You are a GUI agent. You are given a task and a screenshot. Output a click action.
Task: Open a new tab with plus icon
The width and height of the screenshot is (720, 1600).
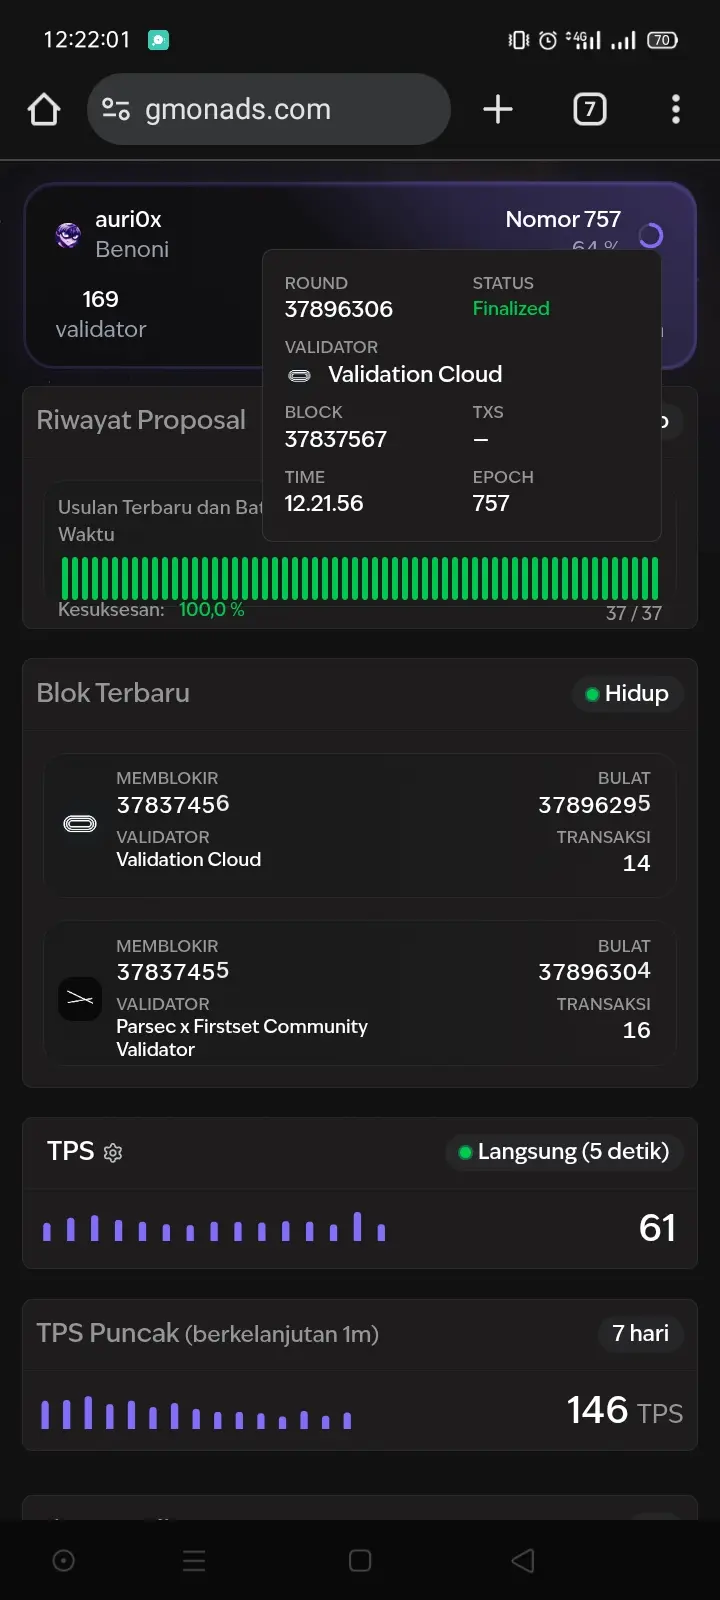(497, 109)
